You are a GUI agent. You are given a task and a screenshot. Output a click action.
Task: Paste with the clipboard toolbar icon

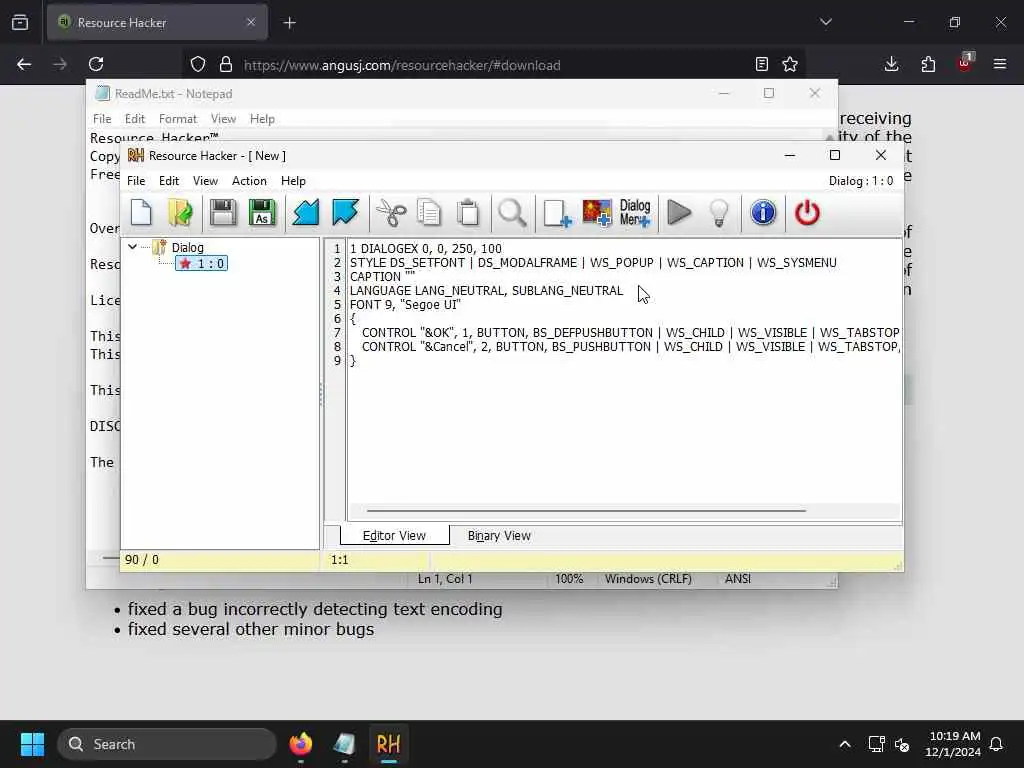[x=468, y=213]
